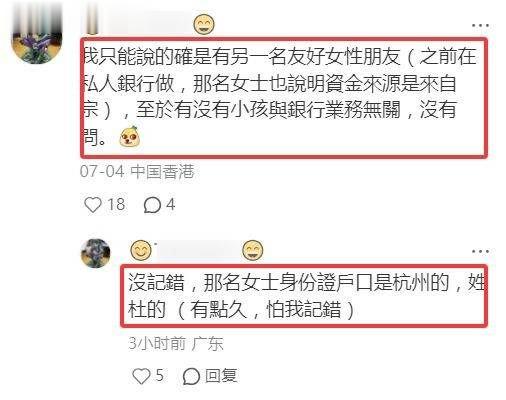This screenshot has height=400, width=506.
Task: Select the reply text mentioning 杭州
Action: [304, 296]
